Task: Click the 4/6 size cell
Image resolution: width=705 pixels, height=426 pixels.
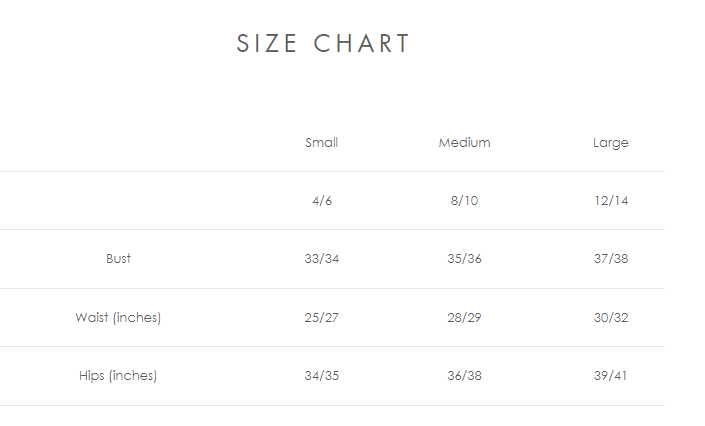Action: coord(322,200)
